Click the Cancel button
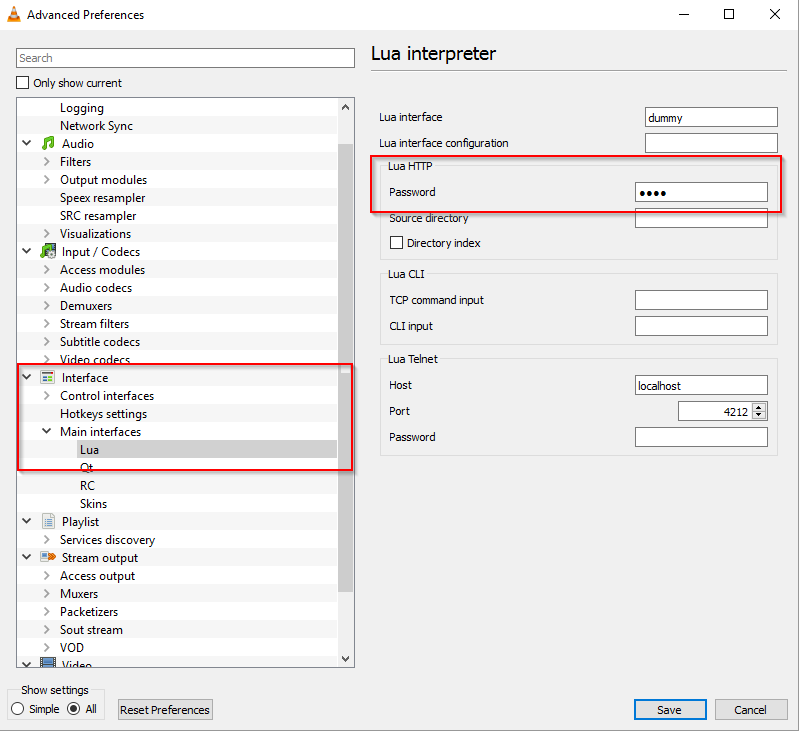Viewport: 799px width, 731px height. (x=751, y=710)
